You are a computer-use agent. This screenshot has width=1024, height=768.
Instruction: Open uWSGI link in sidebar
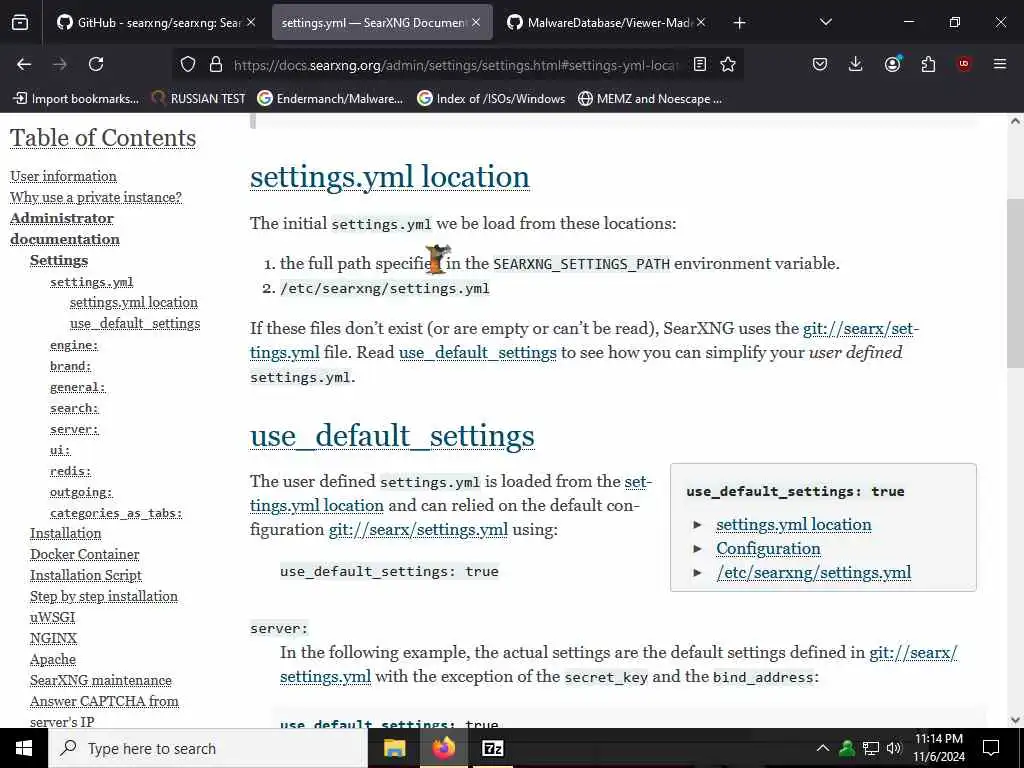pos(52,617)
